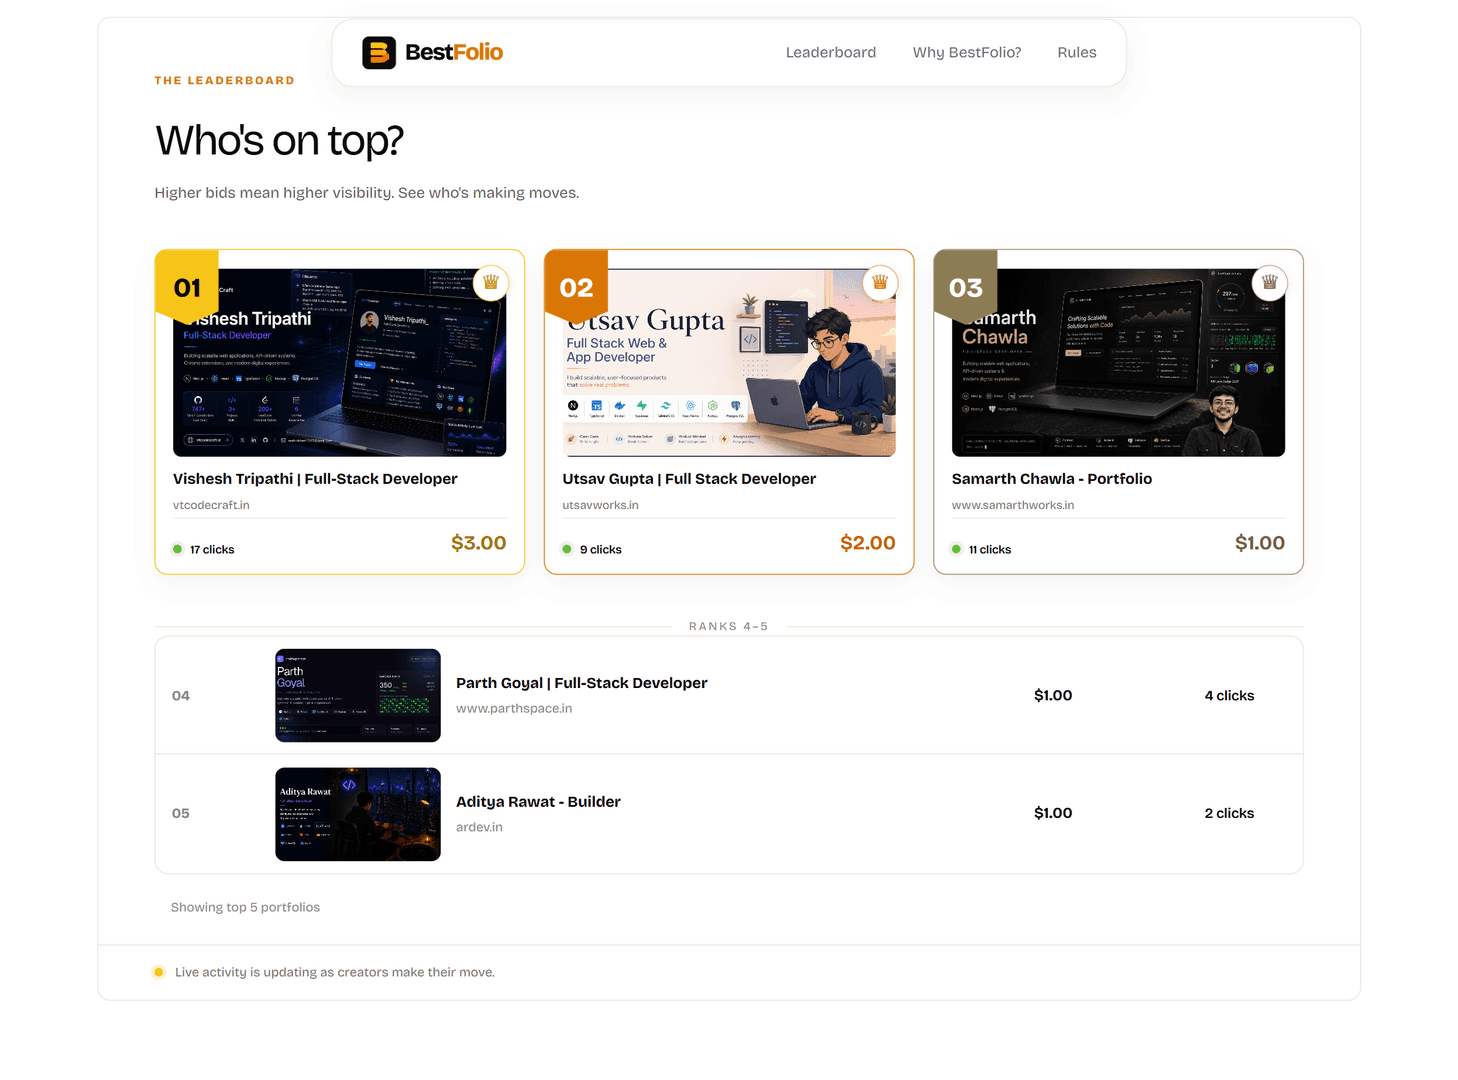Click the $1.00 bid in Parth Goyal row

point(1053,695)
